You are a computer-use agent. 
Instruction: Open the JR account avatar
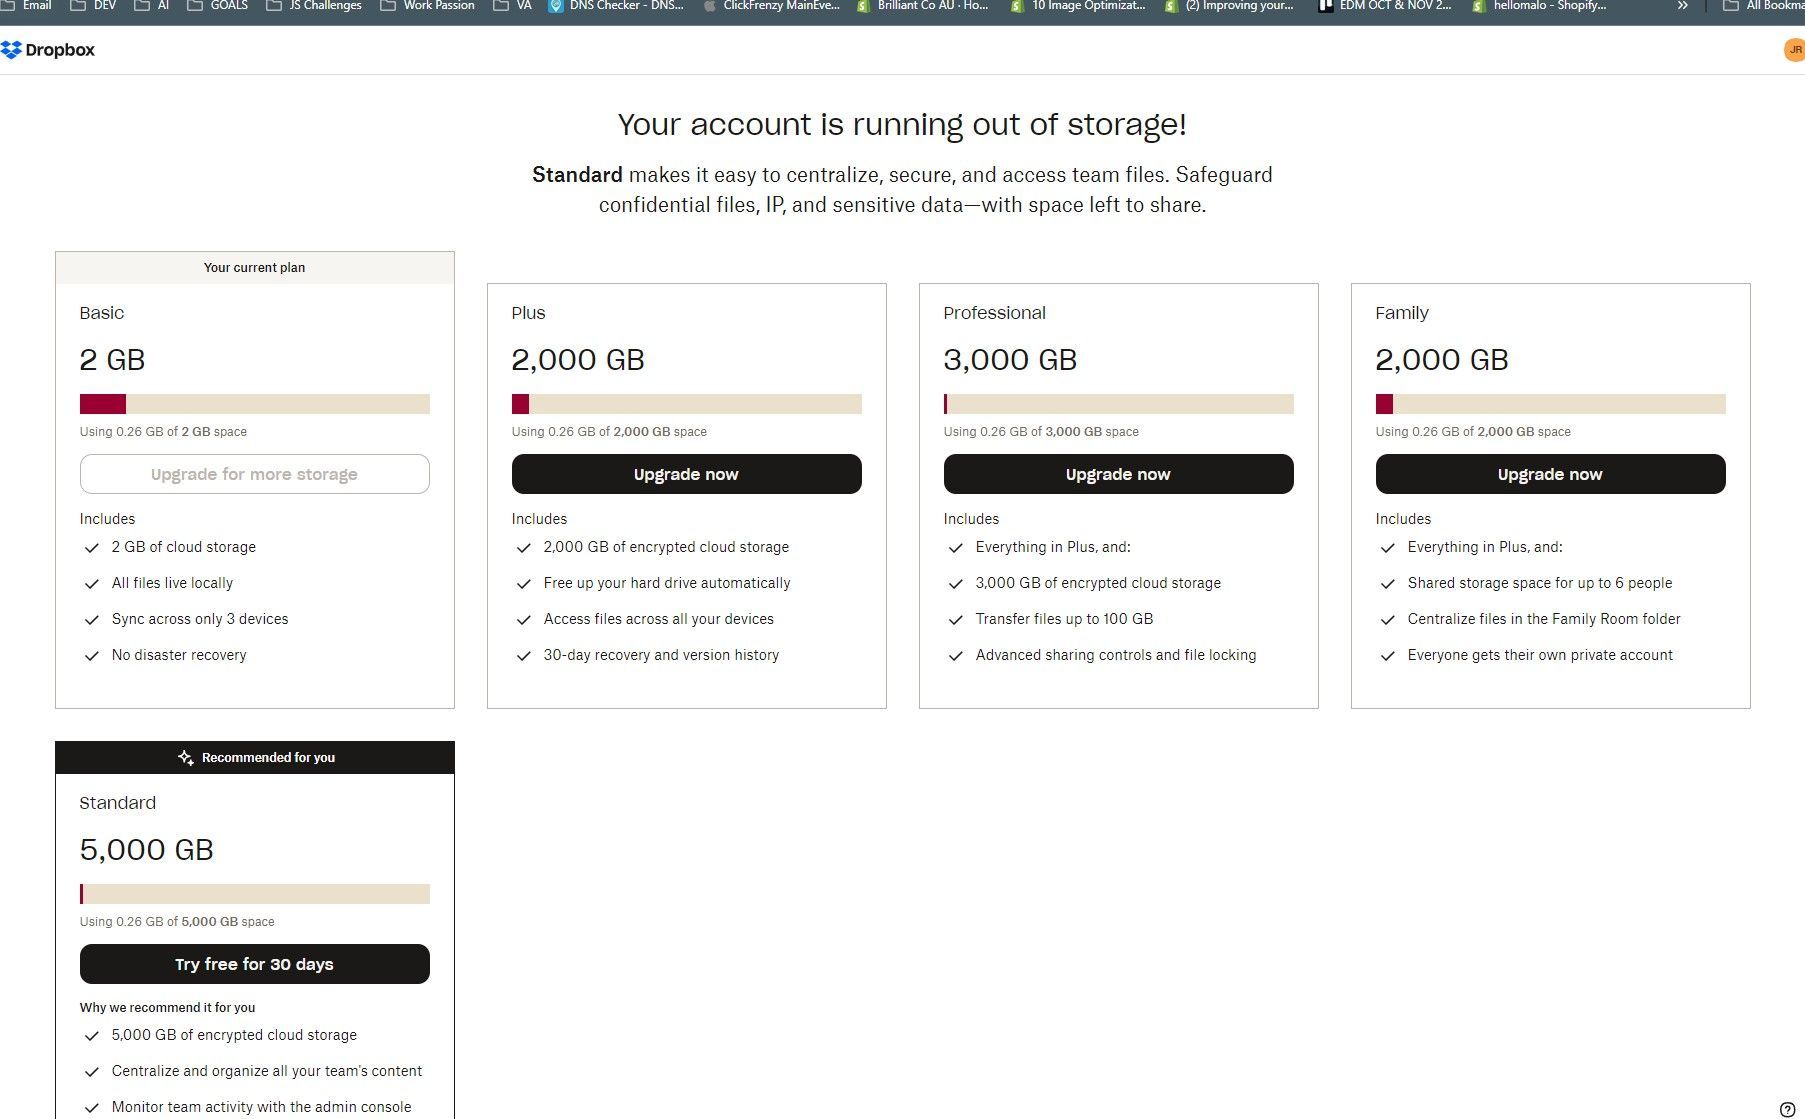[1794, 50]
